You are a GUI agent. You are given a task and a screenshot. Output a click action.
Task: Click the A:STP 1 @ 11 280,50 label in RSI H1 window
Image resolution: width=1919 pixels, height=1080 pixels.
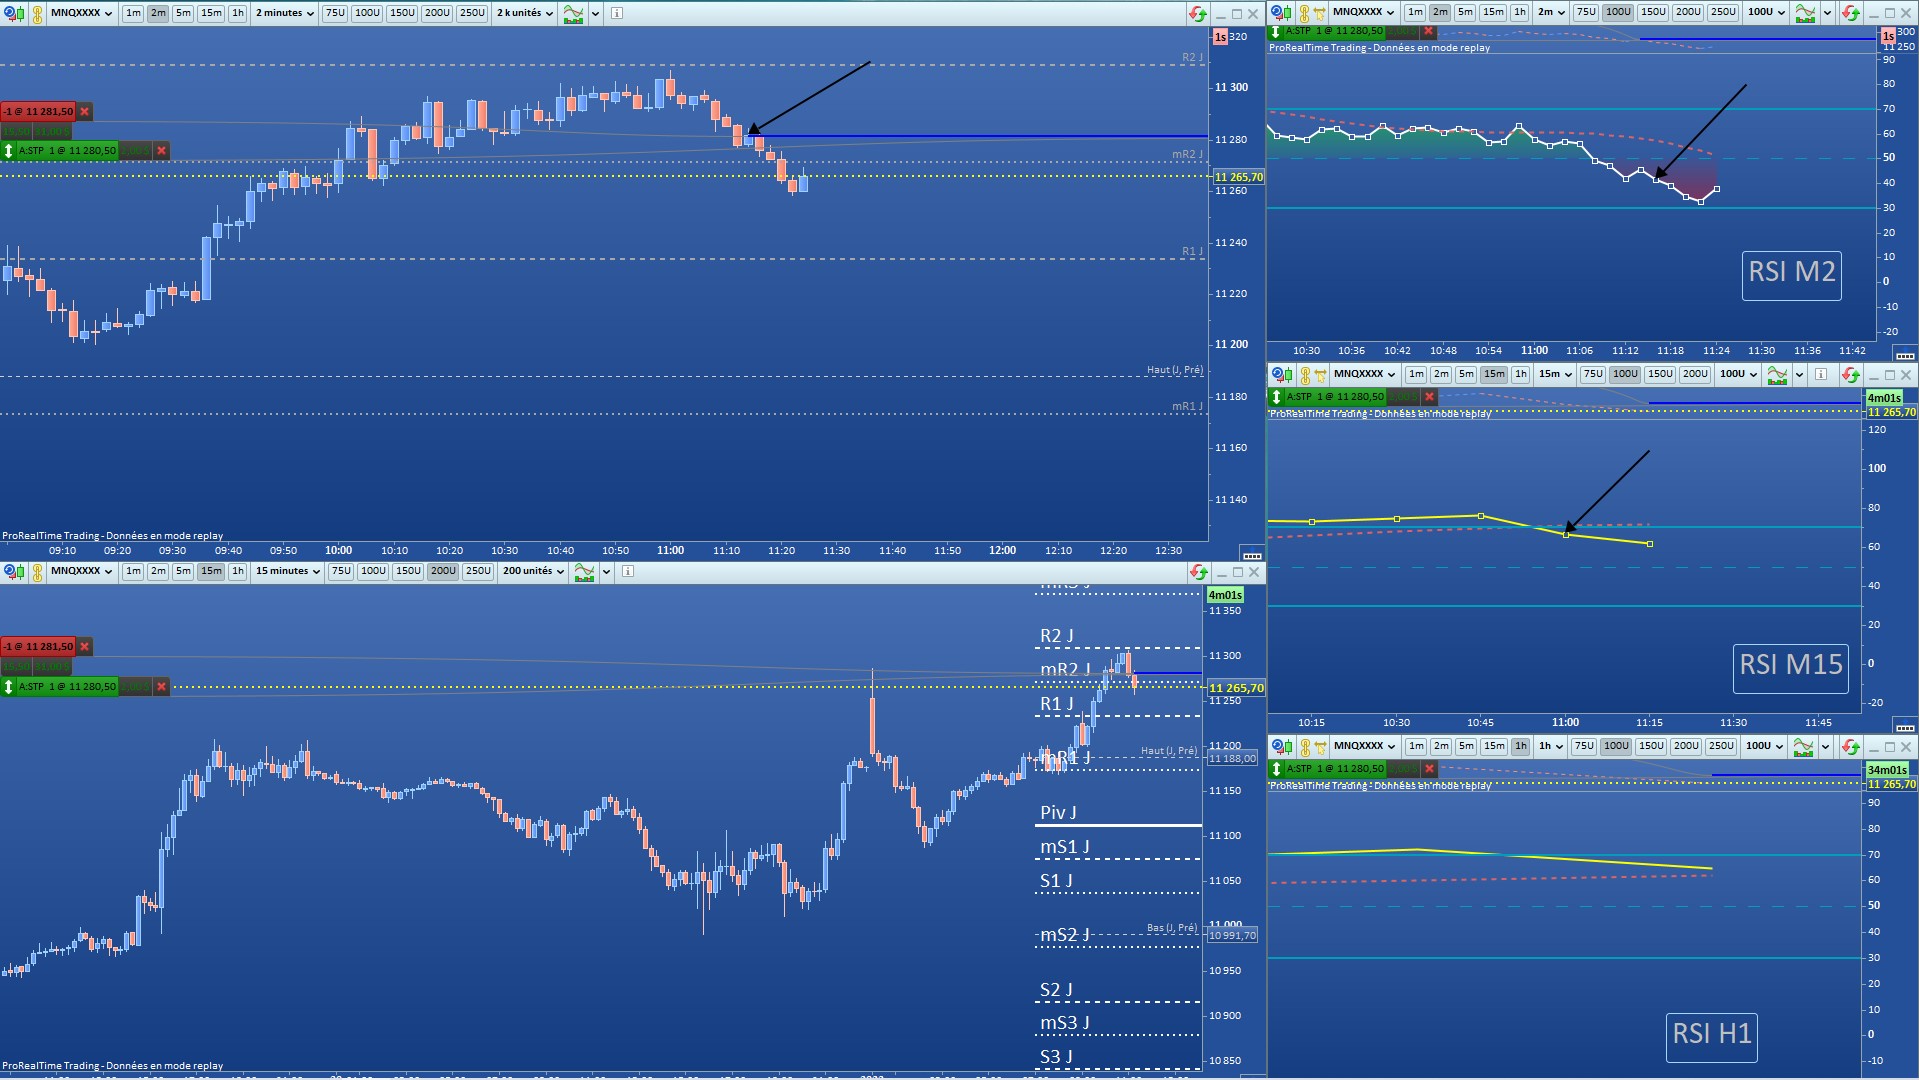(x=1335, y=769)
